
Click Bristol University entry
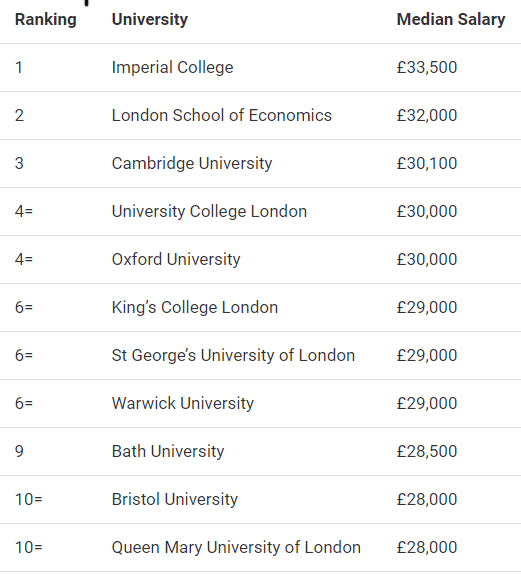(x=175, y=499)
